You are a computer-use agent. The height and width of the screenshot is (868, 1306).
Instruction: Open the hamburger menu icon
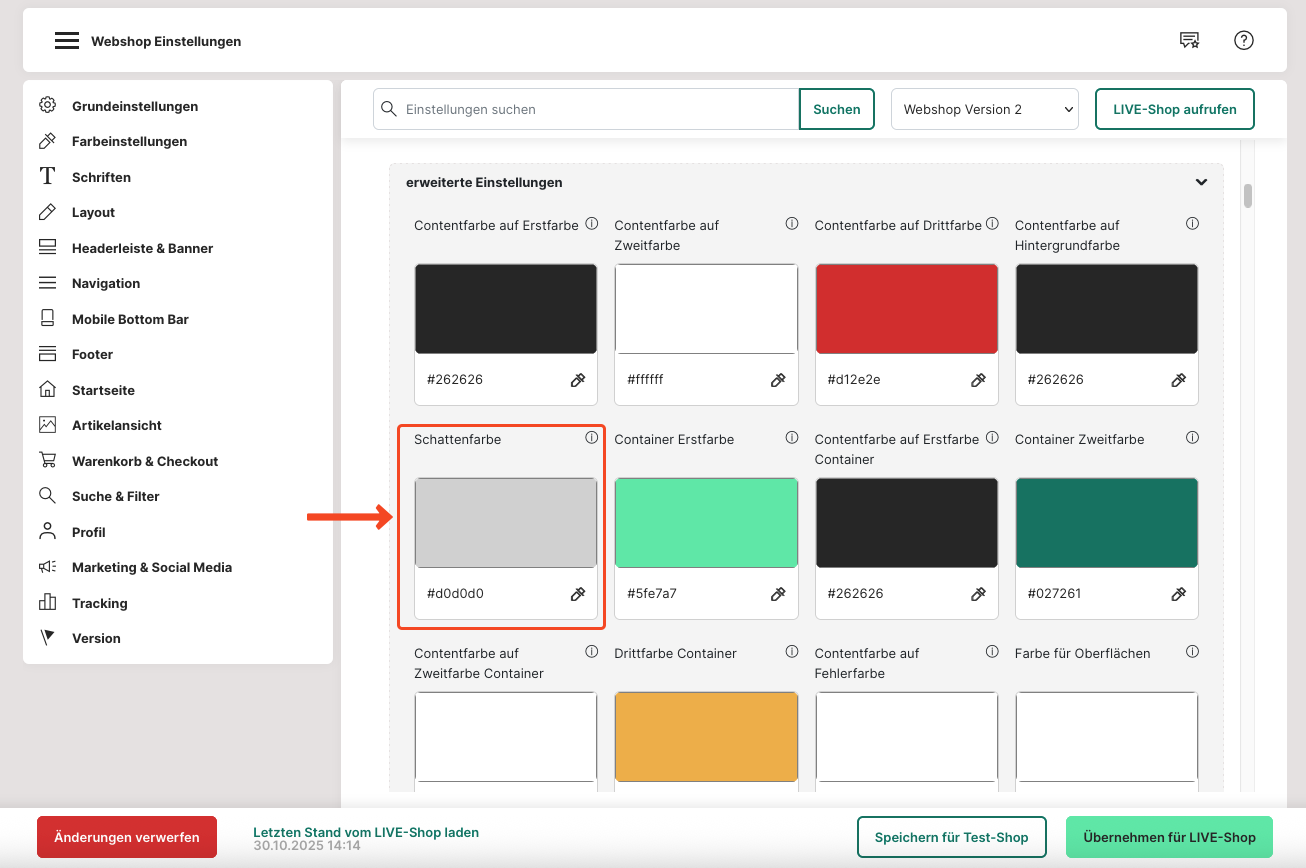(66, 41)
